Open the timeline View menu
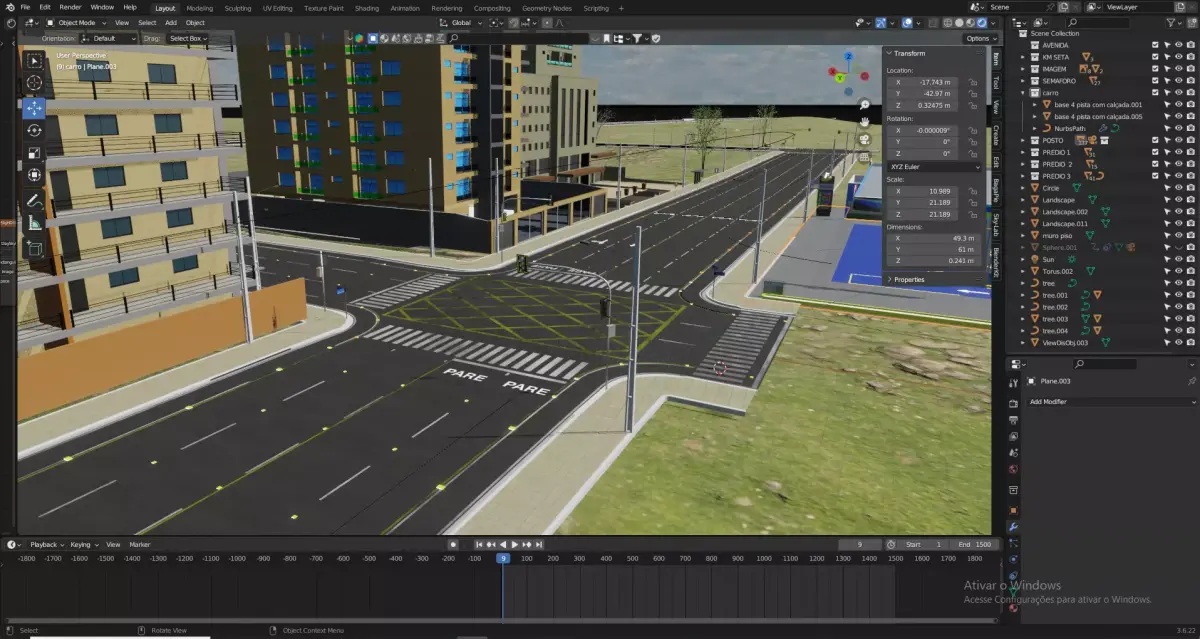Image resolution: width=1200 pixels, height=639 pixels. tap(113, 545)
